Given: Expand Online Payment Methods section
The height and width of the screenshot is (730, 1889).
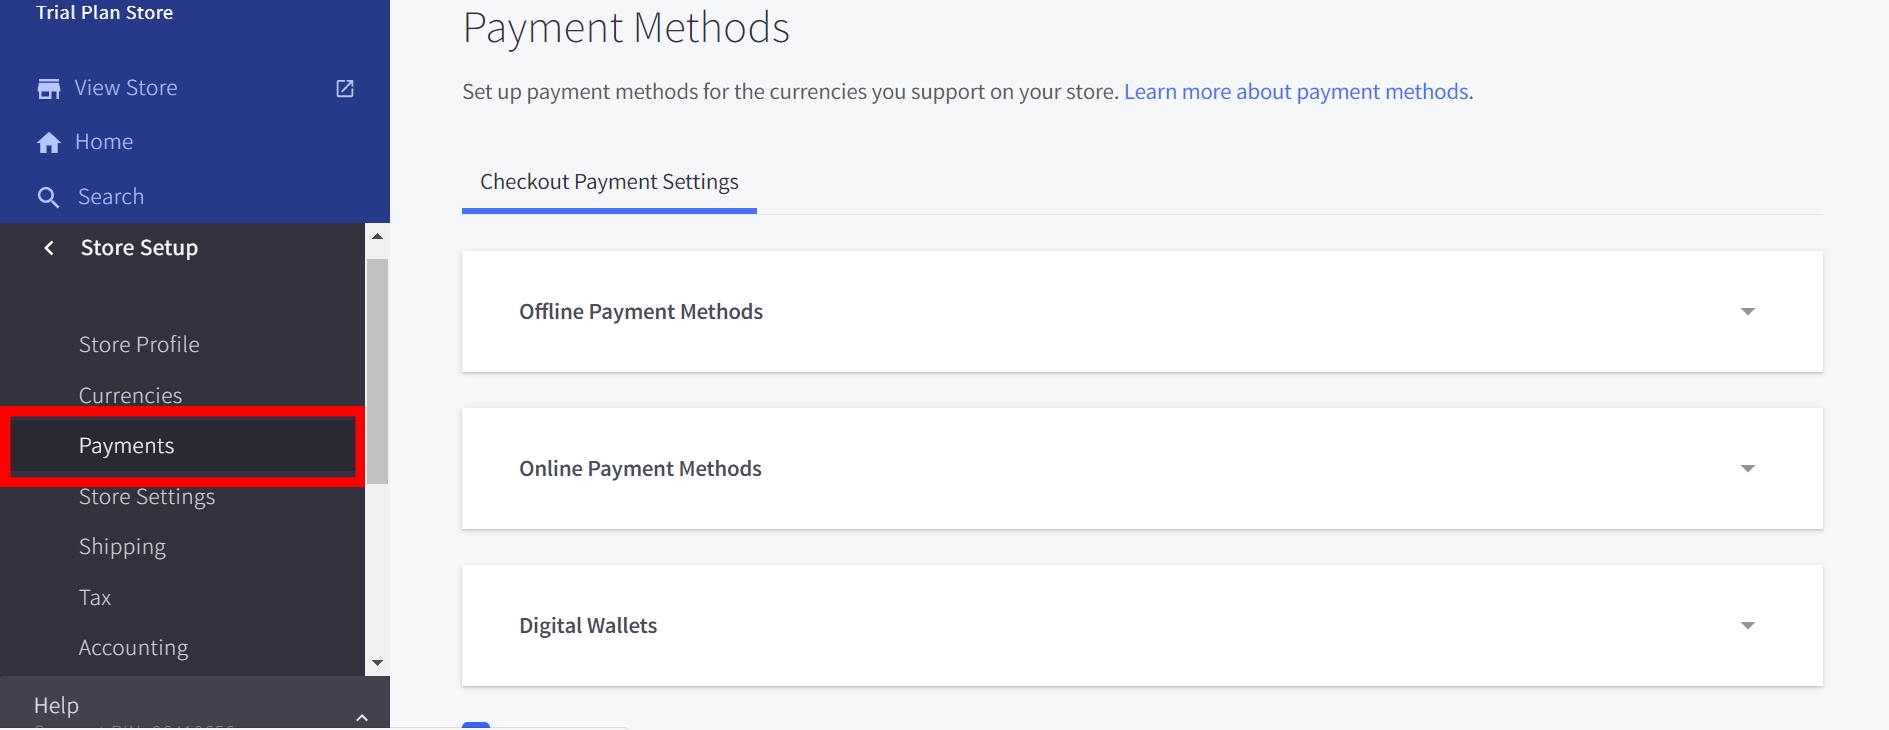Looking at the screenshot, I should (x=1747, y=469).
